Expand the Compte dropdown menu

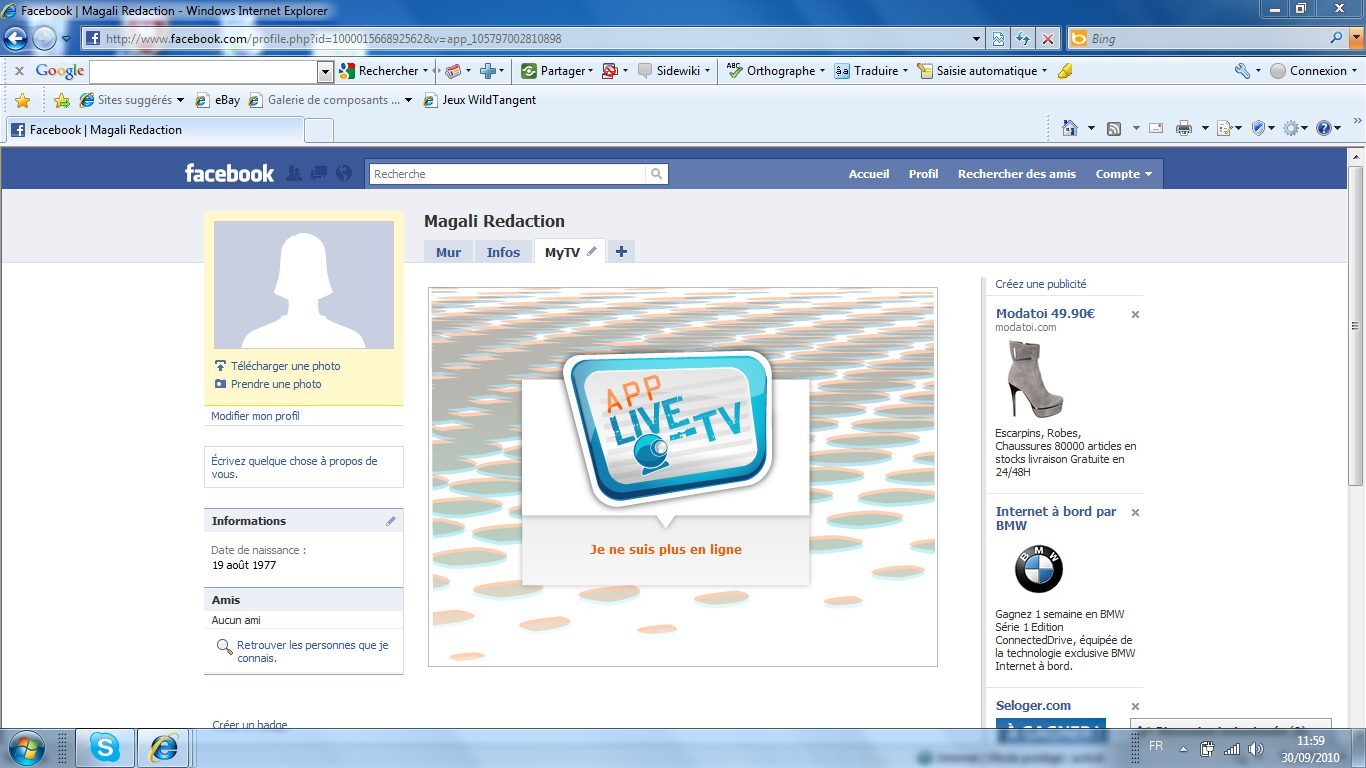(x=1123, y=174)
